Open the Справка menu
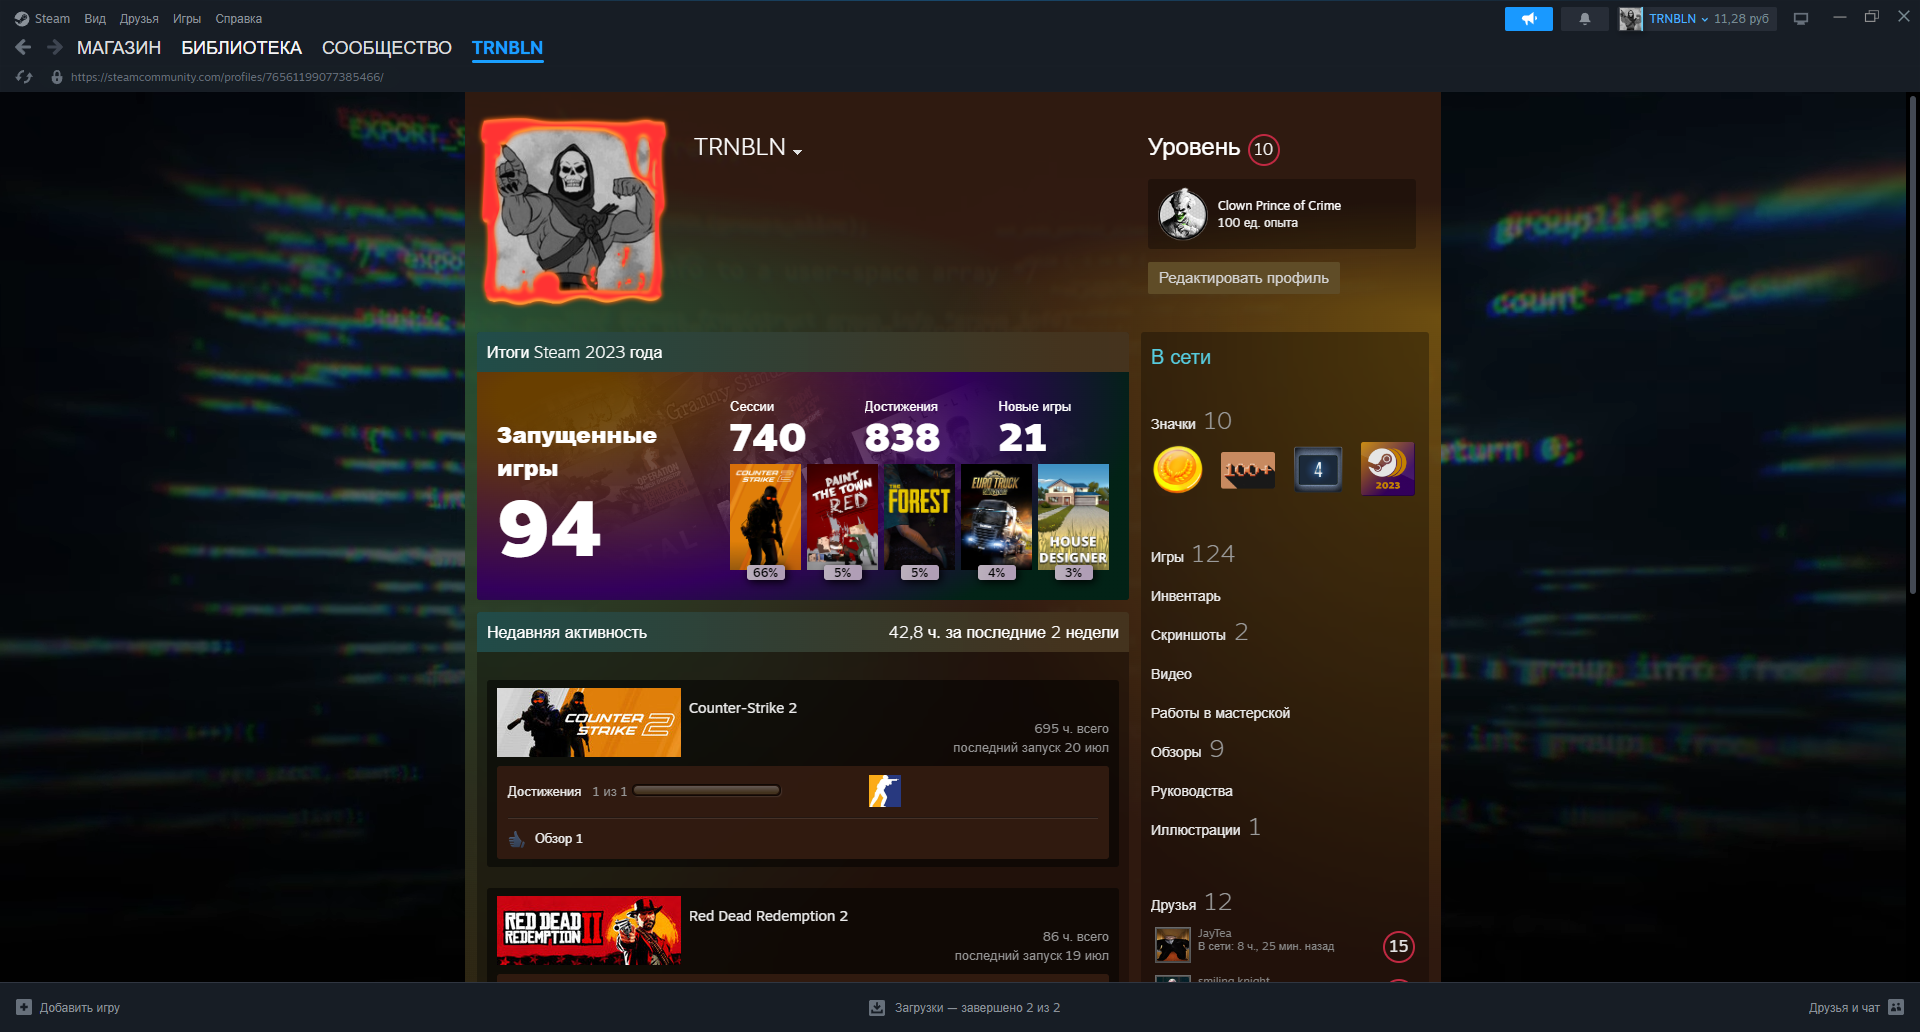 click(x=239, y=19)
